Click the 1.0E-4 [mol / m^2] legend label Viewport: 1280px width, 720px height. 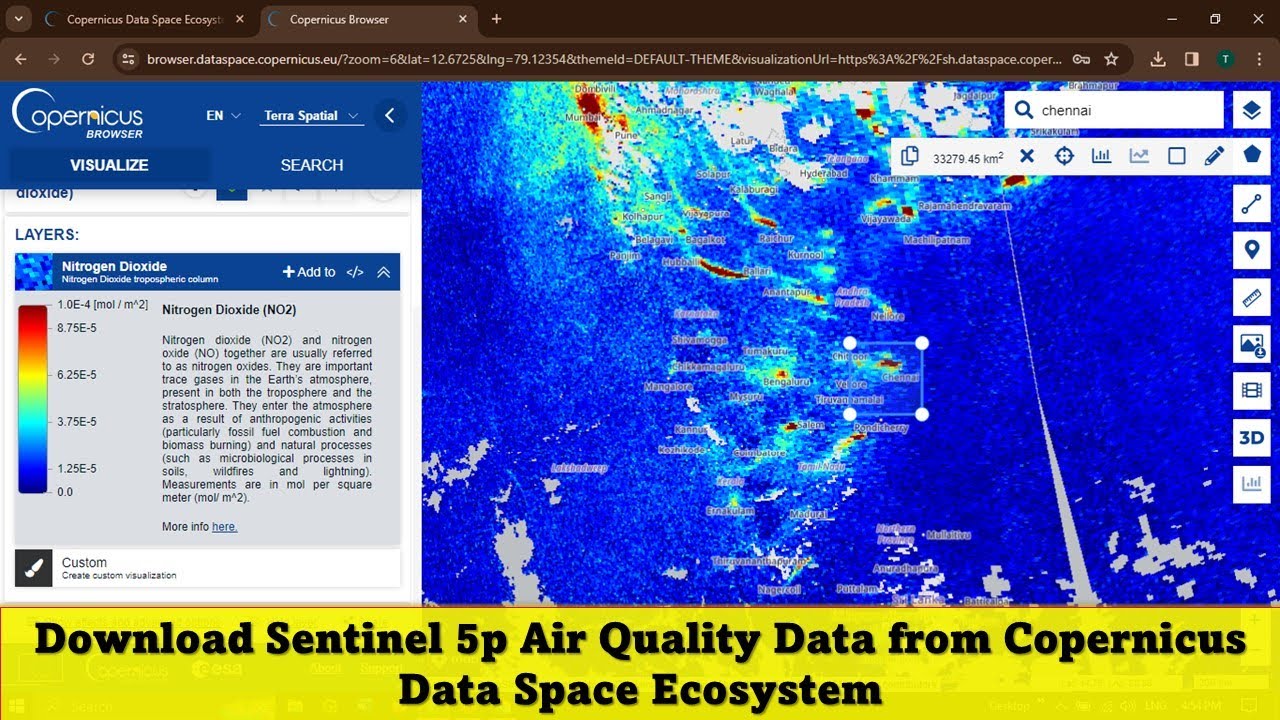click(102, 305)
